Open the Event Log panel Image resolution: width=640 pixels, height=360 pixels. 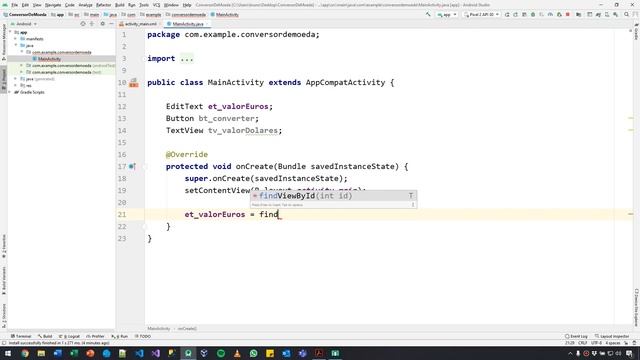coord(576,336)
